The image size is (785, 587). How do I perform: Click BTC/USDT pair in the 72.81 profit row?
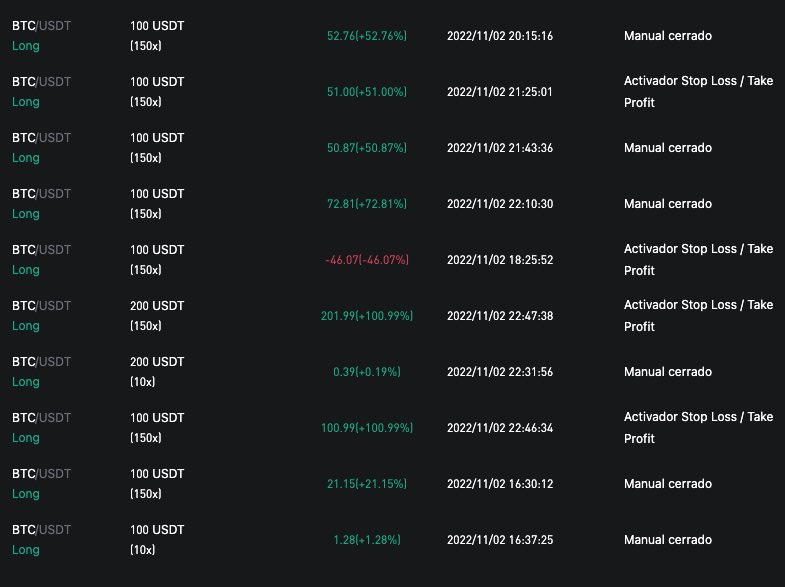(x=41, y=194)
